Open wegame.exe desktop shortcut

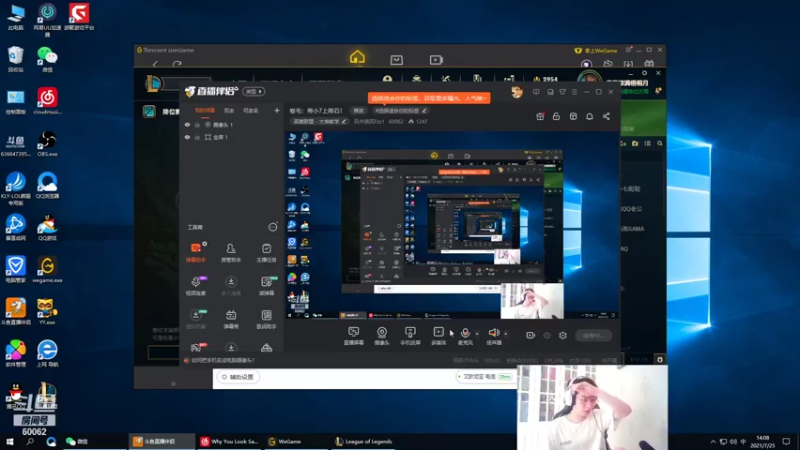(x=47, y=270)
